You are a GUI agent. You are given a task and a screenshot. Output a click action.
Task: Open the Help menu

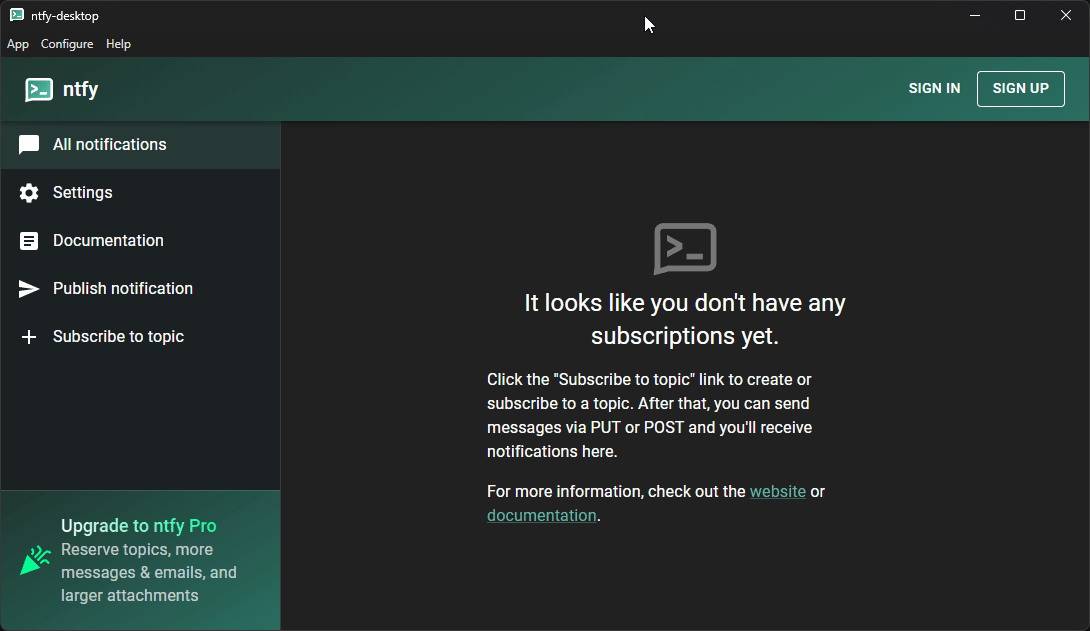click(118, 44)
